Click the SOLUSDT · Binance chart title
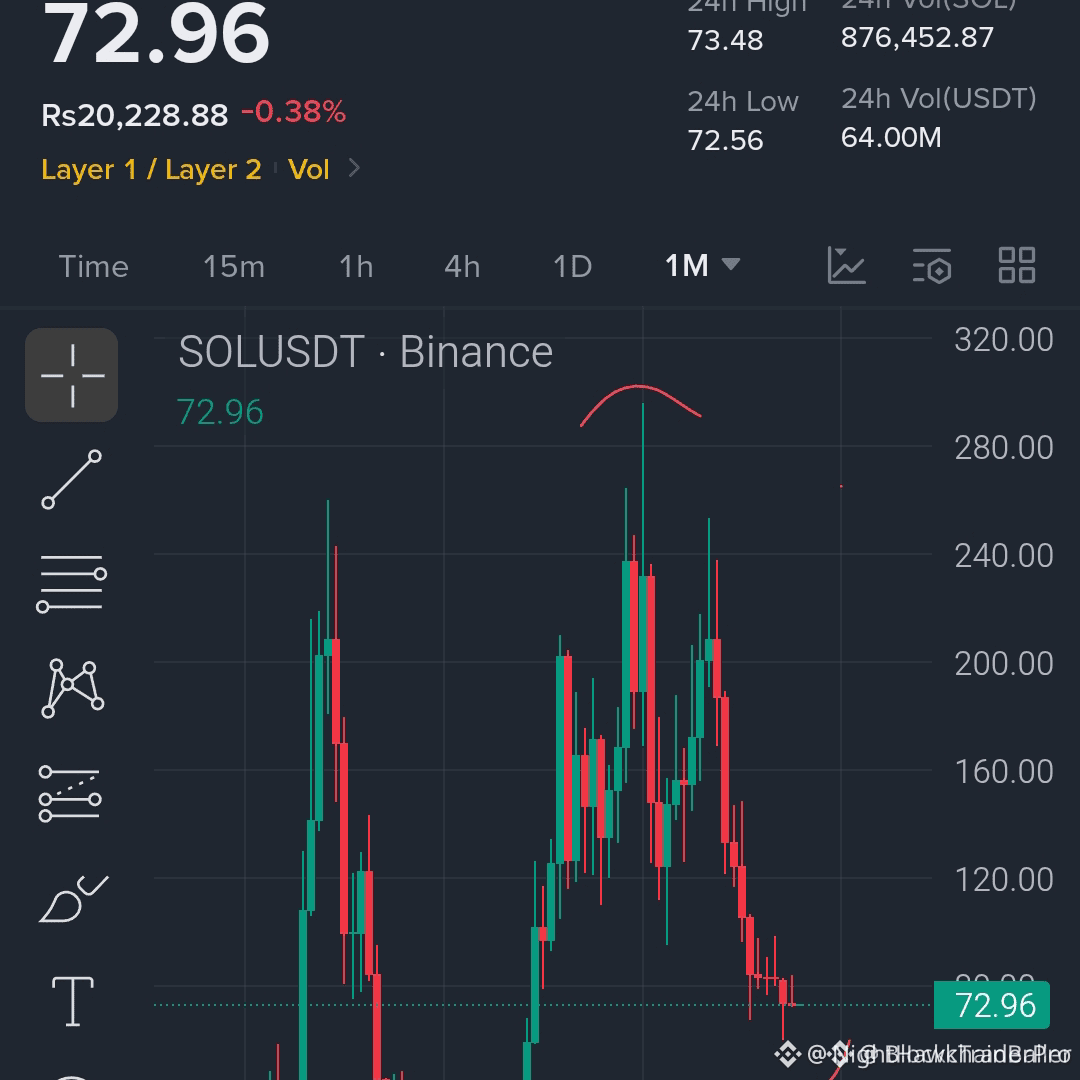Image resolution: width=1080 pixels, height=1080 pixels. point(365,352)
